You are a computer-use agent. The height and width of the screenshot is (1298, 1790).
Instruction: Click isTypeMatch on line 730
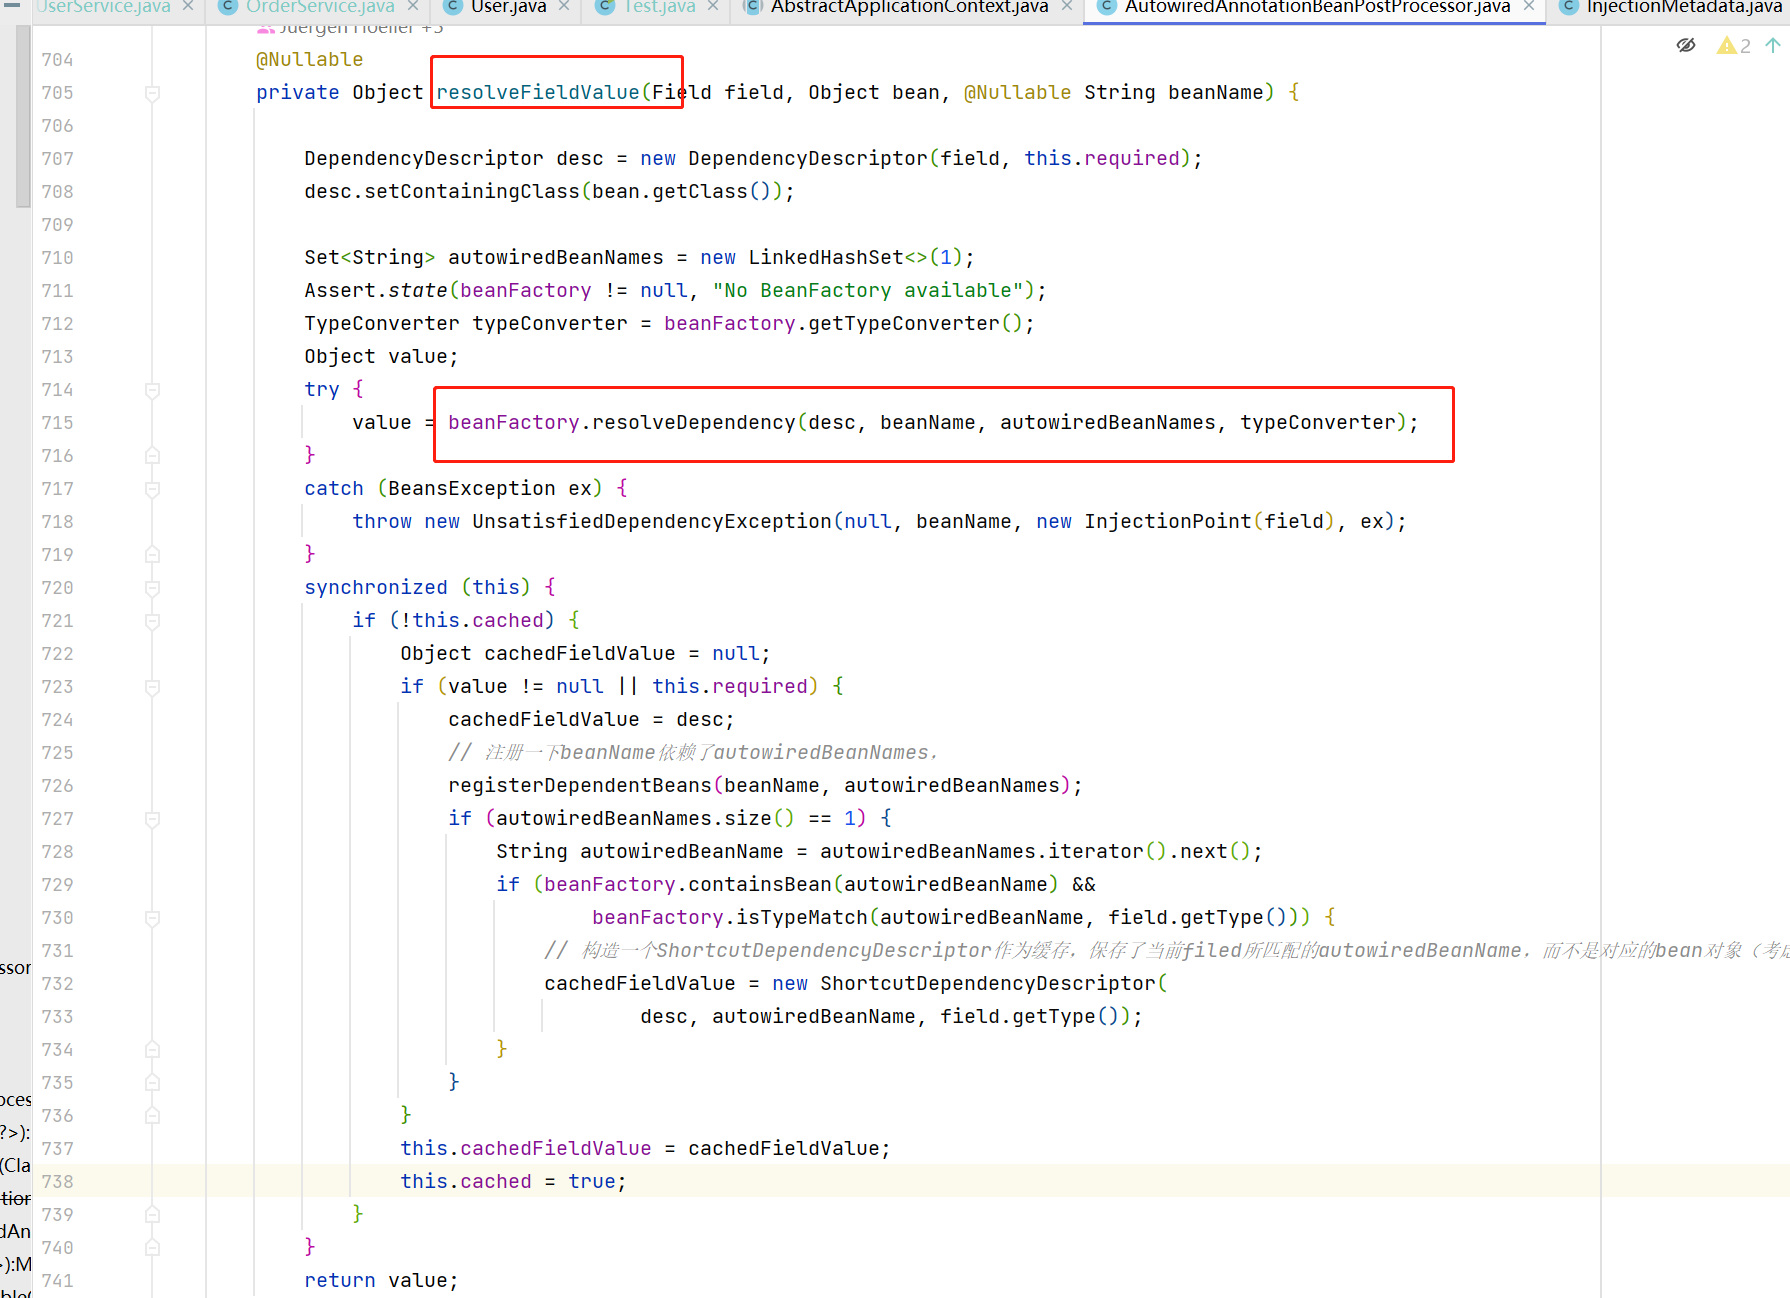pos(802,918)
